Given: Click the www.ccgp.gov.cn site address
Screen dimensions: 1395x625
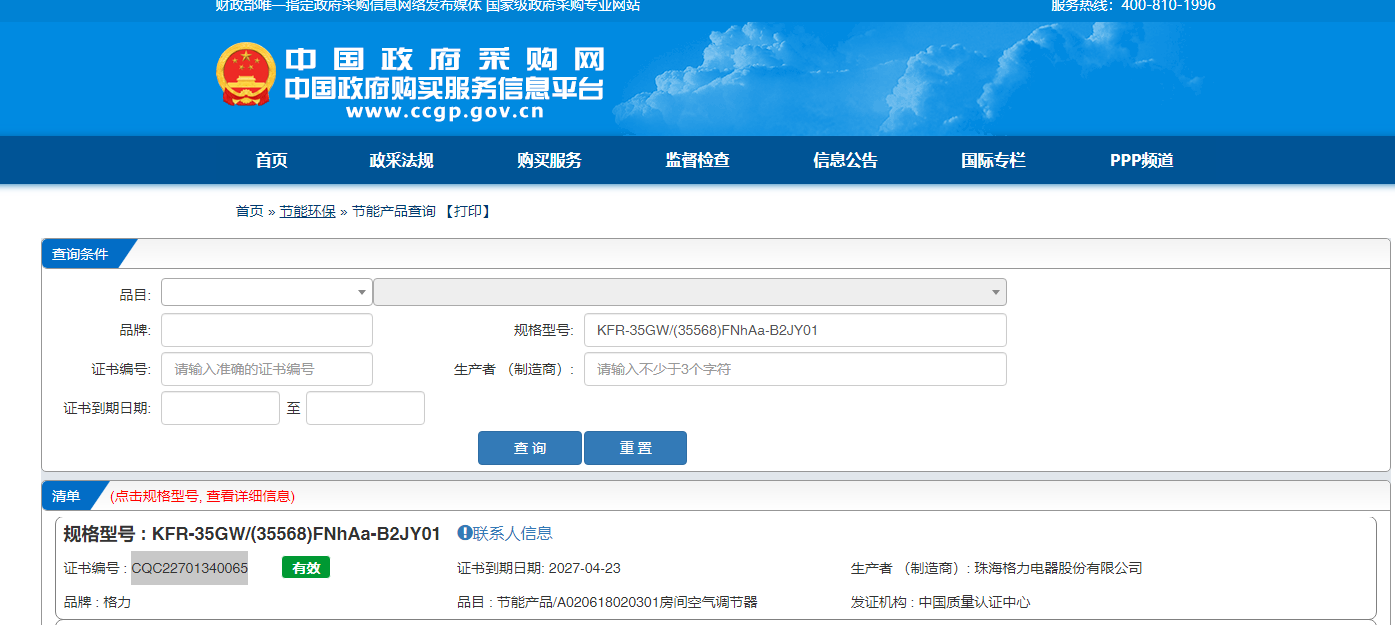Looking at the screenshot, I should pyautogui.click(x=445, y=112).
